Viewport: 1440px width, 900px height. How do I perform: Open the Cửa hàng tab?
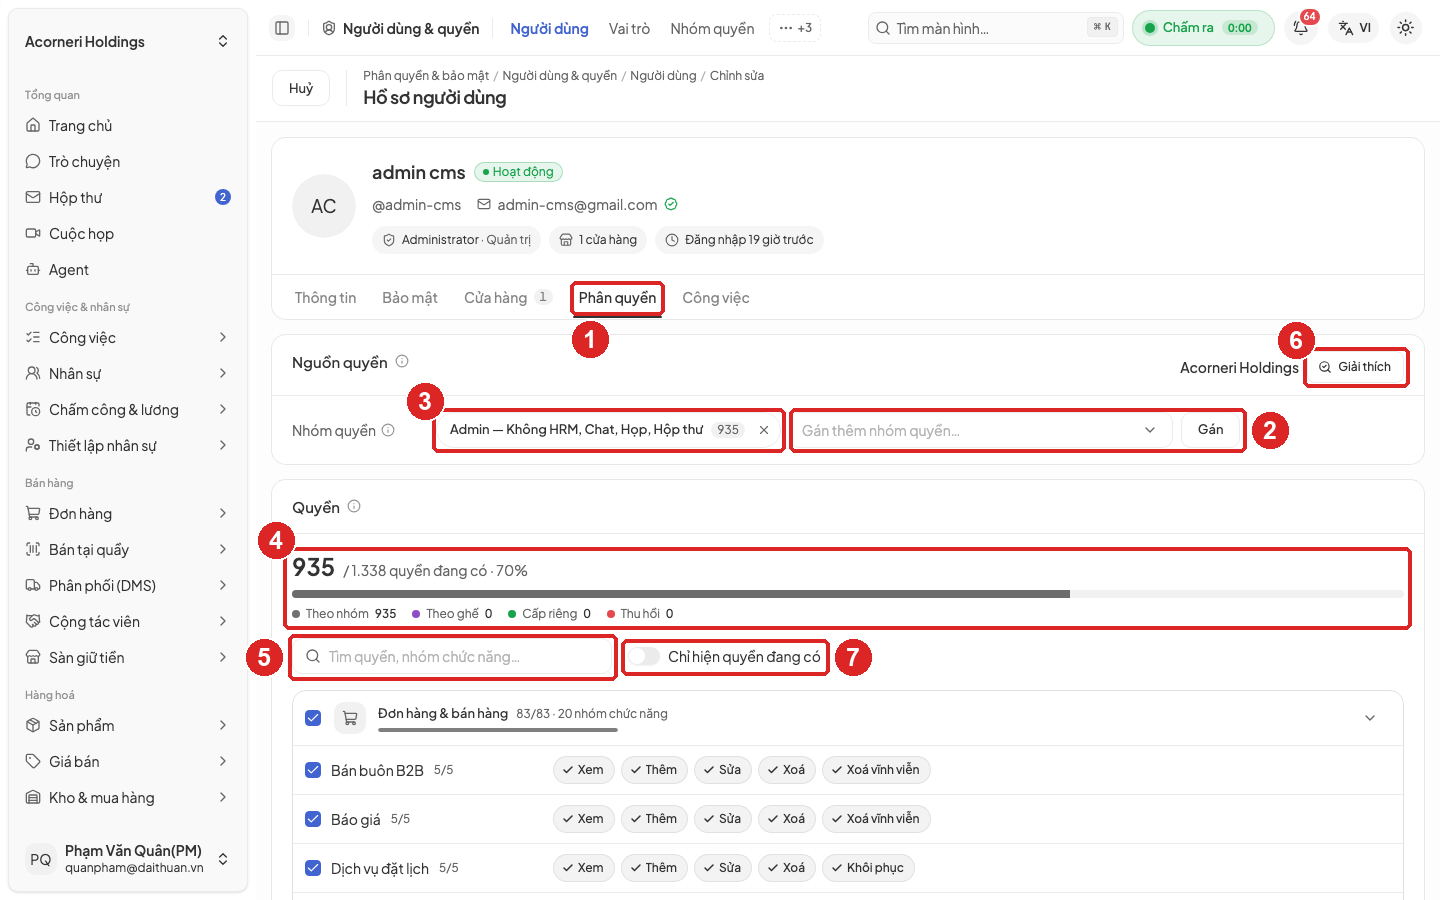coord(507,298)
